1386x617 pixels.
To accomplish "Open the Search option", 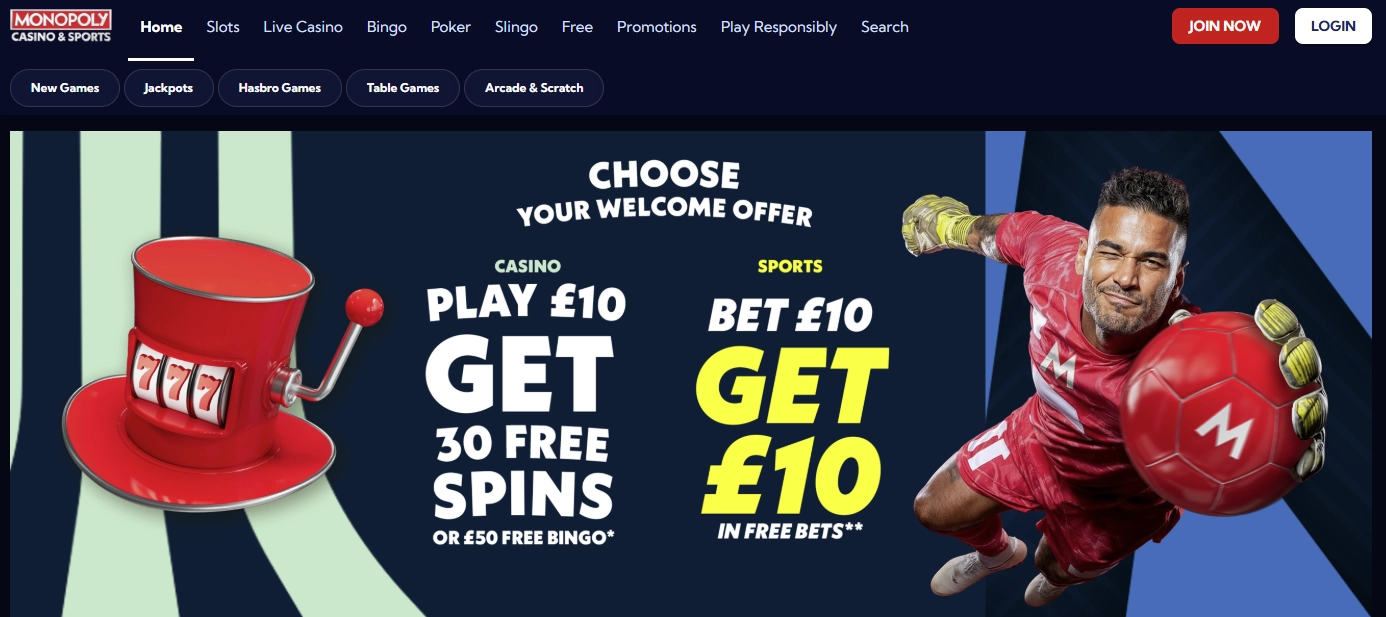I will click(x=885, y=27).
